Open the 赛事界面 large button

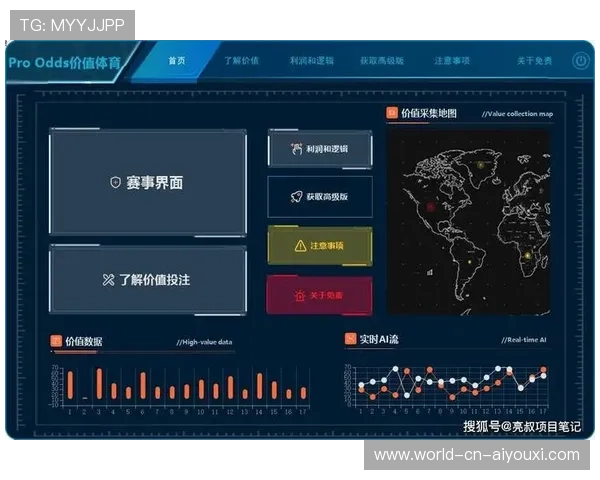(148, 182)
